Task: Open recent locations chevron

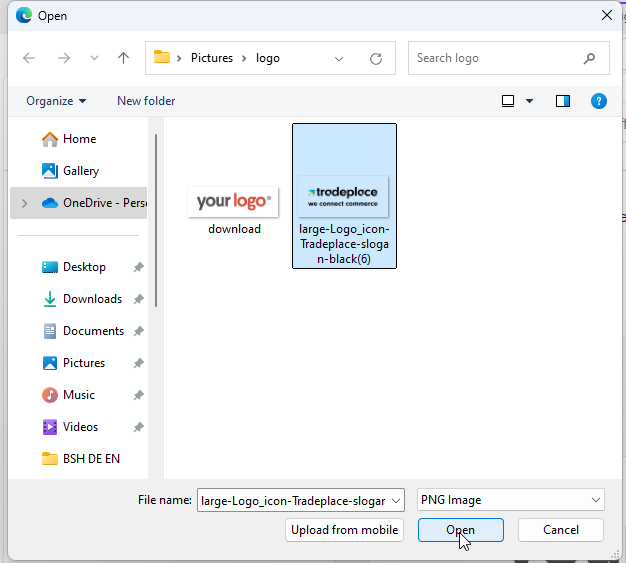Action: pyautogui.click(x=94, y=58)
